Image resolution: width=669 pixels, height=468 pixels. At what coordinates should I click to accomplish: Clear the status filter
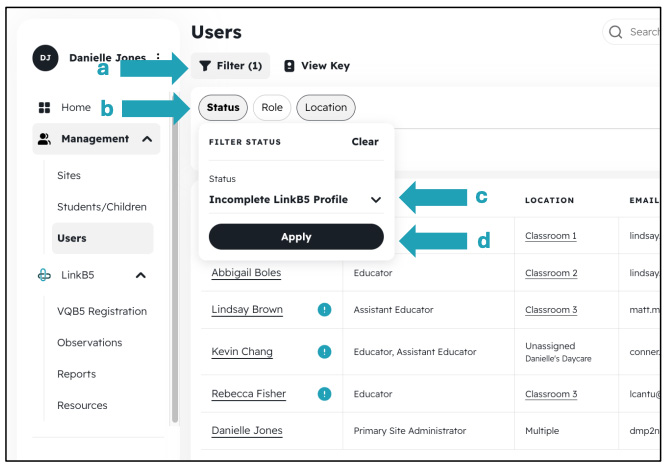365,142
